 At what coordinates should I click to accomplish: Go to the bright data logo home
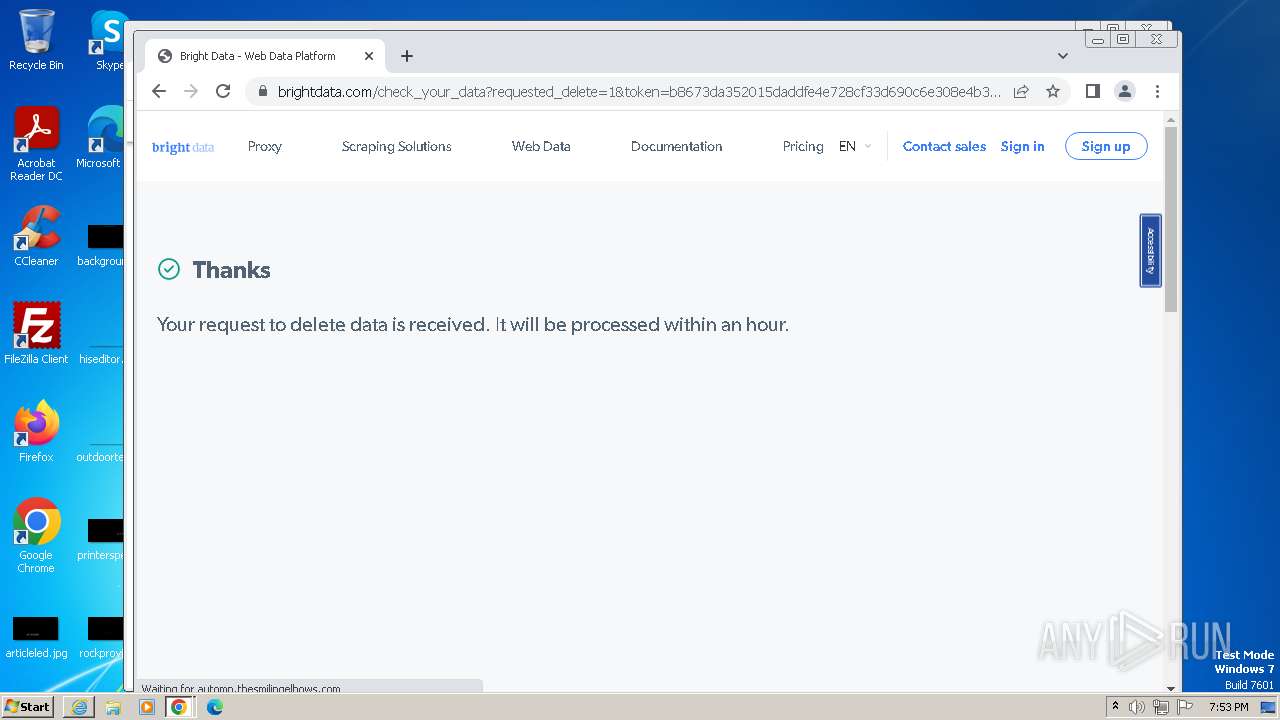click(183, 147)
